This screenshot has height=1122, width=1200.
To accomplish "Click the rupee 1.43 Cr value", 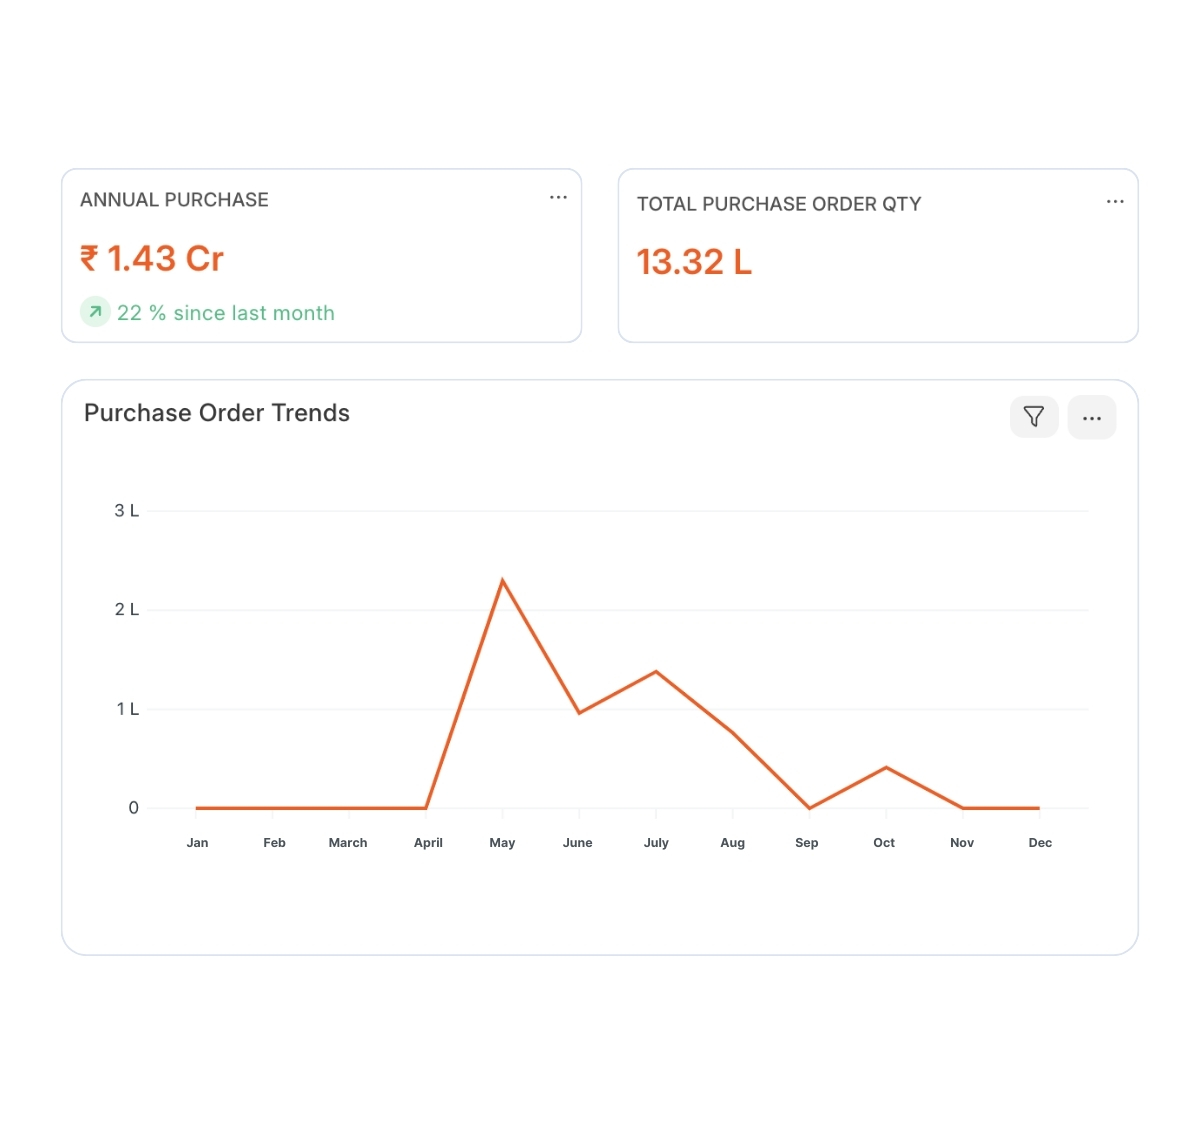I will coord(152,259).
